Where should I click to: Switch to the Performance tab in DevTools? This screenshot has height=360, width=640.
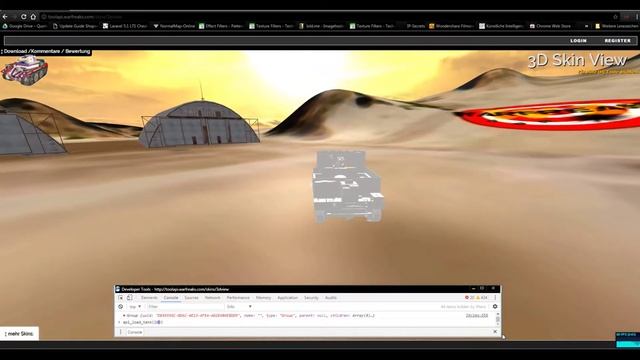238,298
